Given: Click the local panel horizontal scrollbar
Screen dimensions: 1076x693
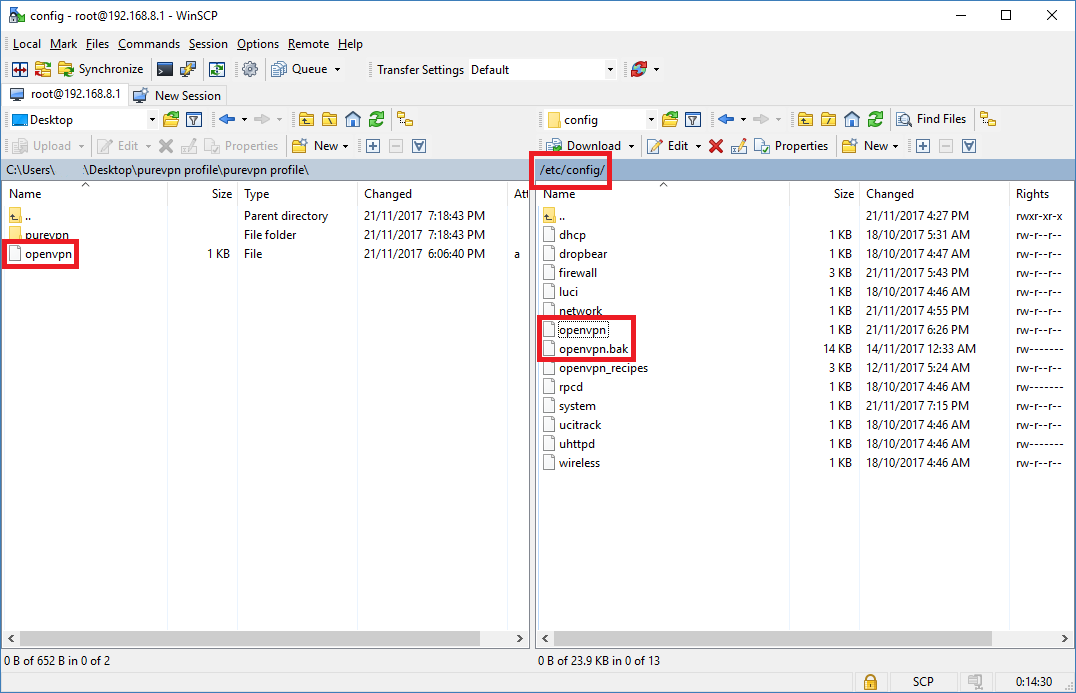Looking at the screenshot, I should coord(250,639).
